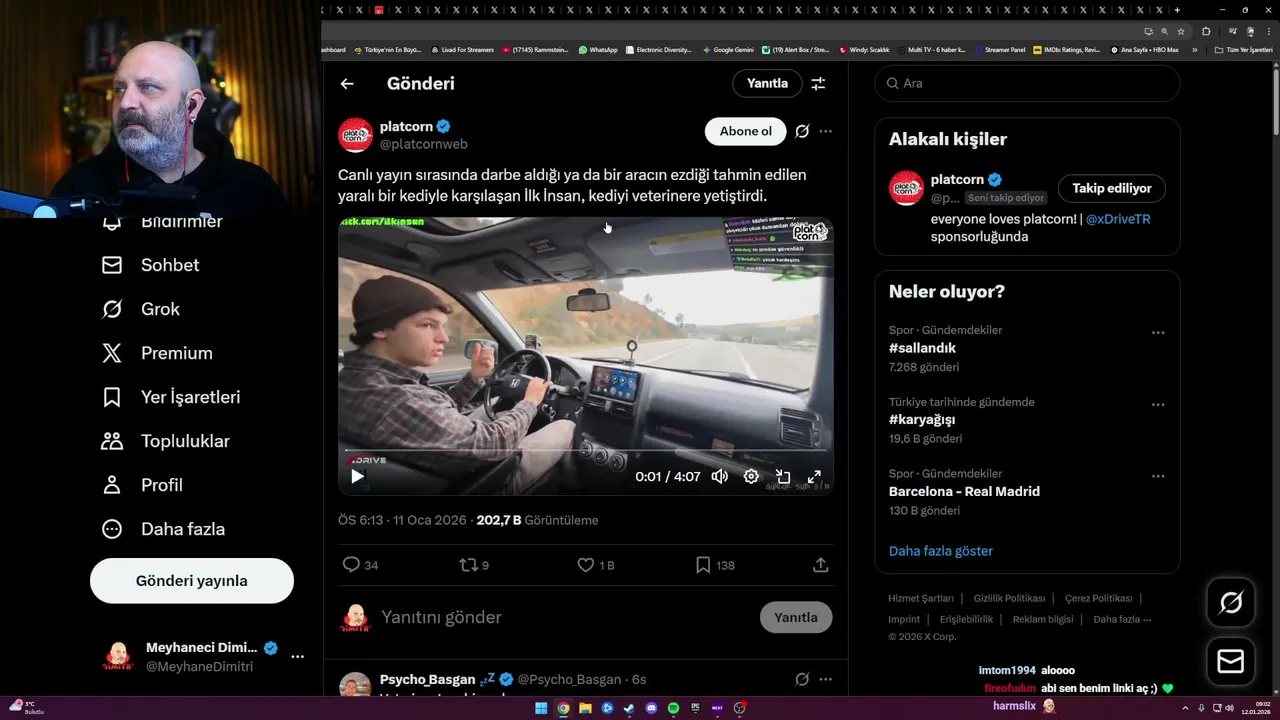Open #karyağışı trend
This screenshot has width=1280, height=720.
(x=924, y=420)
